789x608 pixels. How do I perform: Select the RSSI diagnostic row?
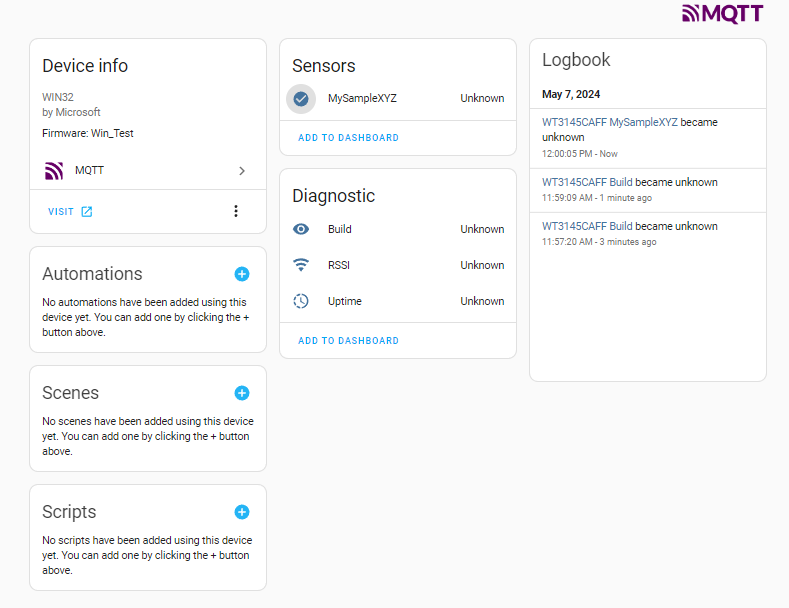(x=398, y=265)
